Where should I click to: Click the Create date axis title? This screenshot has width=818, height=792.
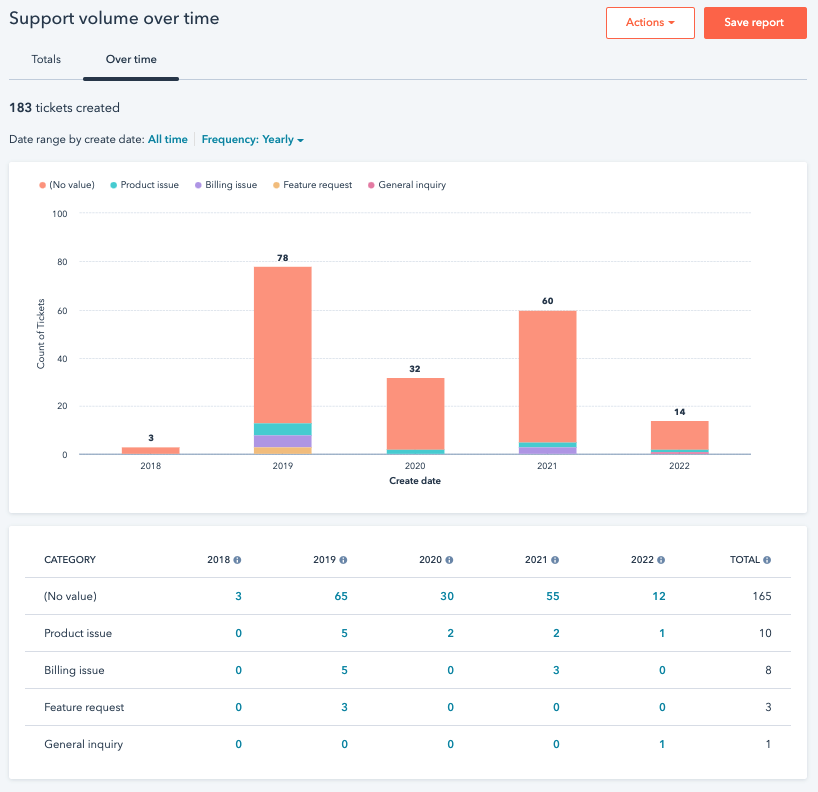(415, 481)
